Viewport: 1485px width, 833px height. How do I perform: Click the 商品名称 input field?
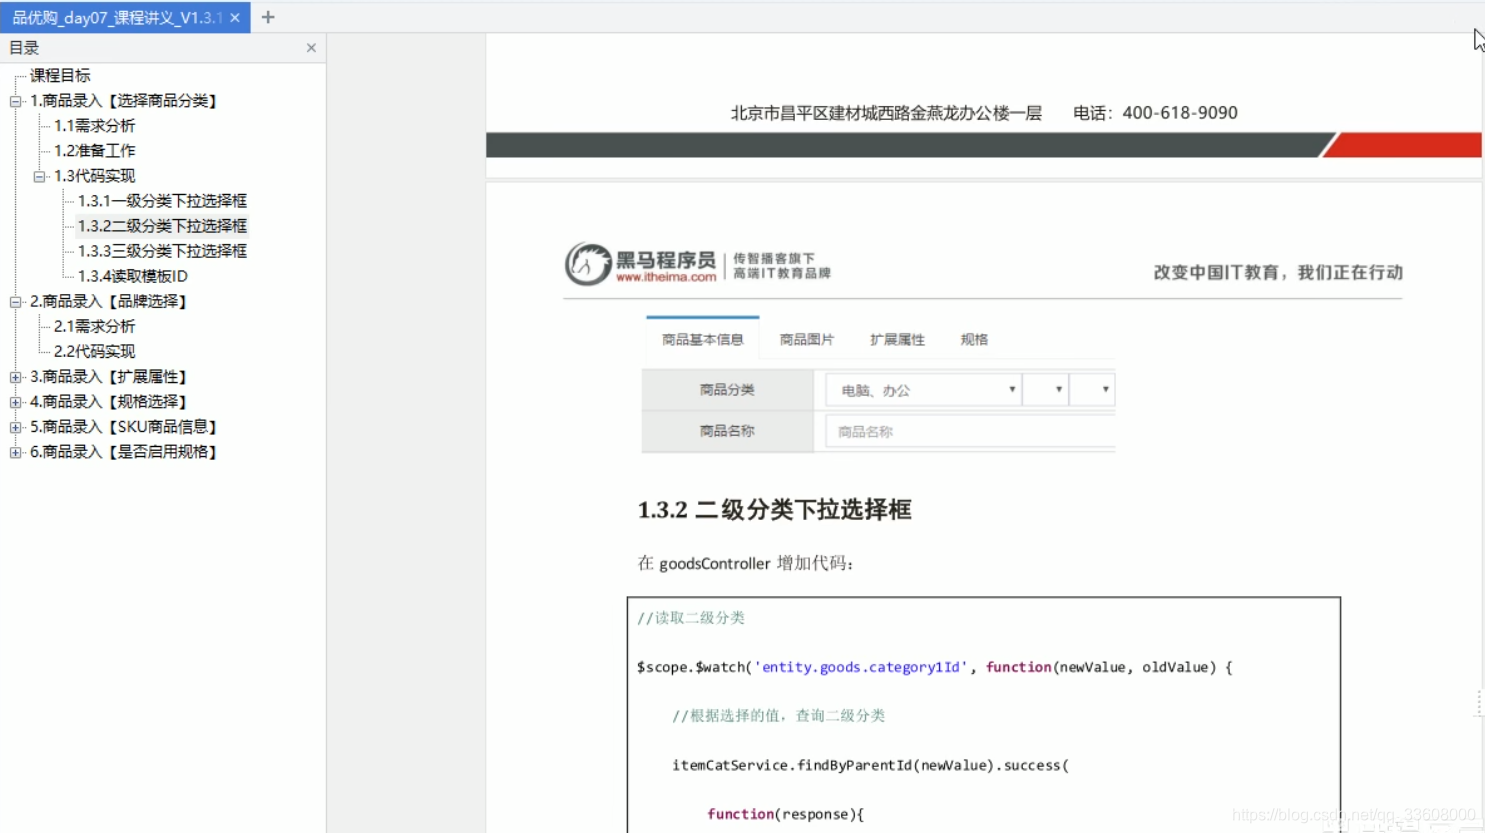(970, 432)
